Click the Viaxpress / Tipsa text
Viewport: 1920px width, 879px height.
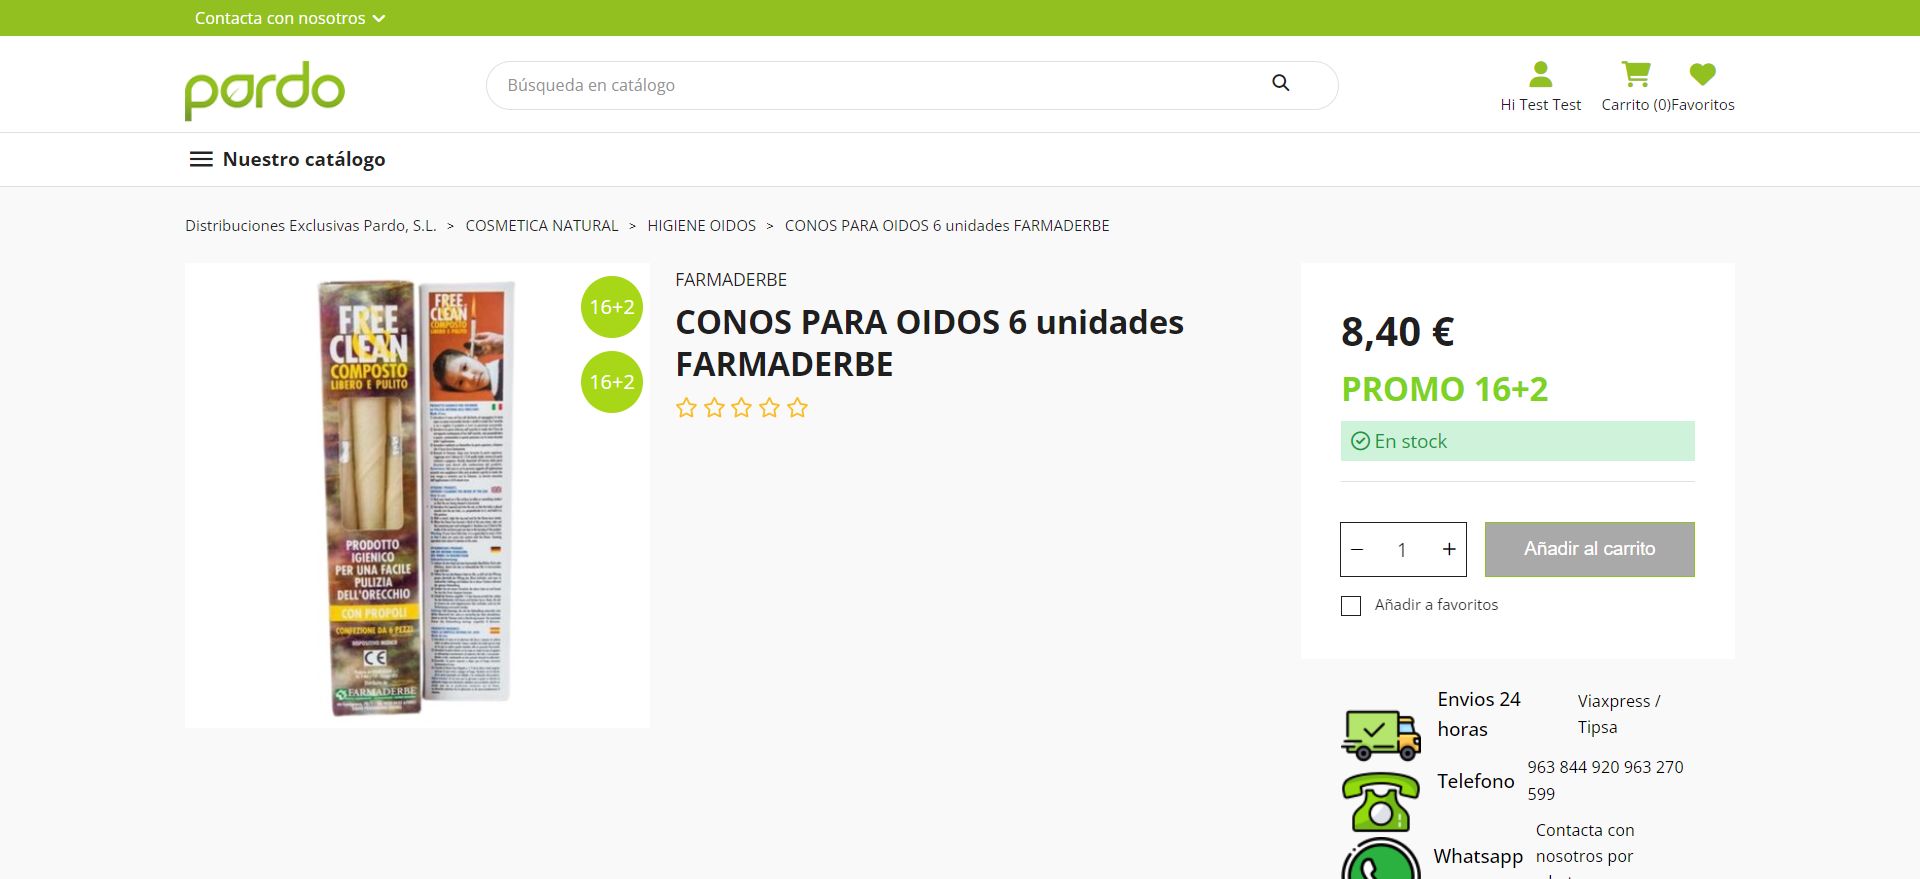1619,714
